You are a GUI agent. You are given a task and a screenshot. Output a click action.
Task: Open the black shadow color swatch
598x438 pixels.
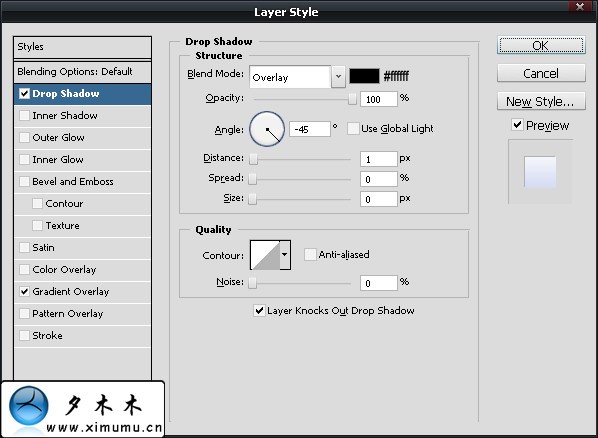(x=365, y=76)
